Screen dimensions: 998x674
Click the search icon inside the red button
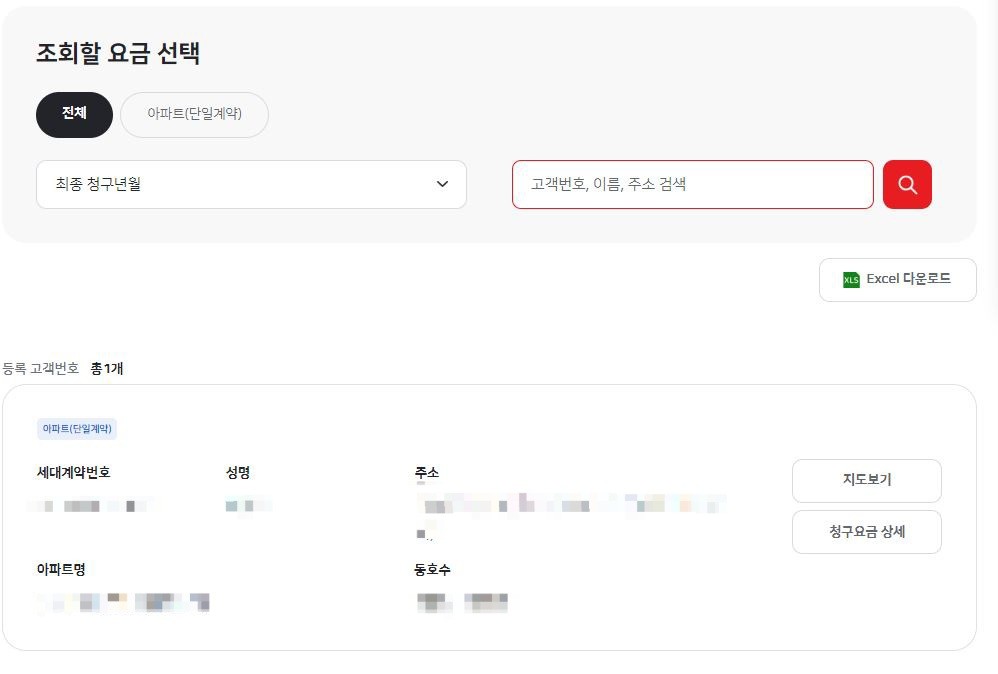coord(906,184)
